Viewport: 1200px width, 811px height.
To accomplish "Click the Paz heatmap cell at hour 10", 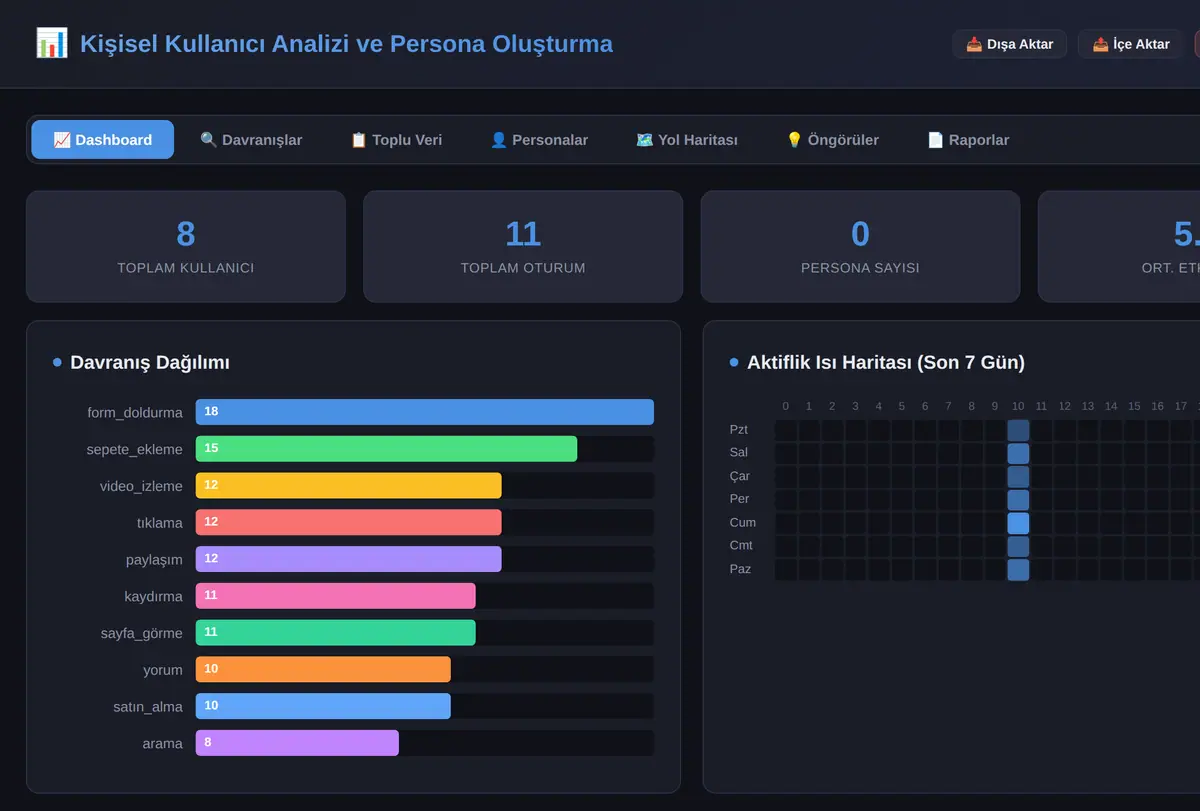I will (1018, 570).
